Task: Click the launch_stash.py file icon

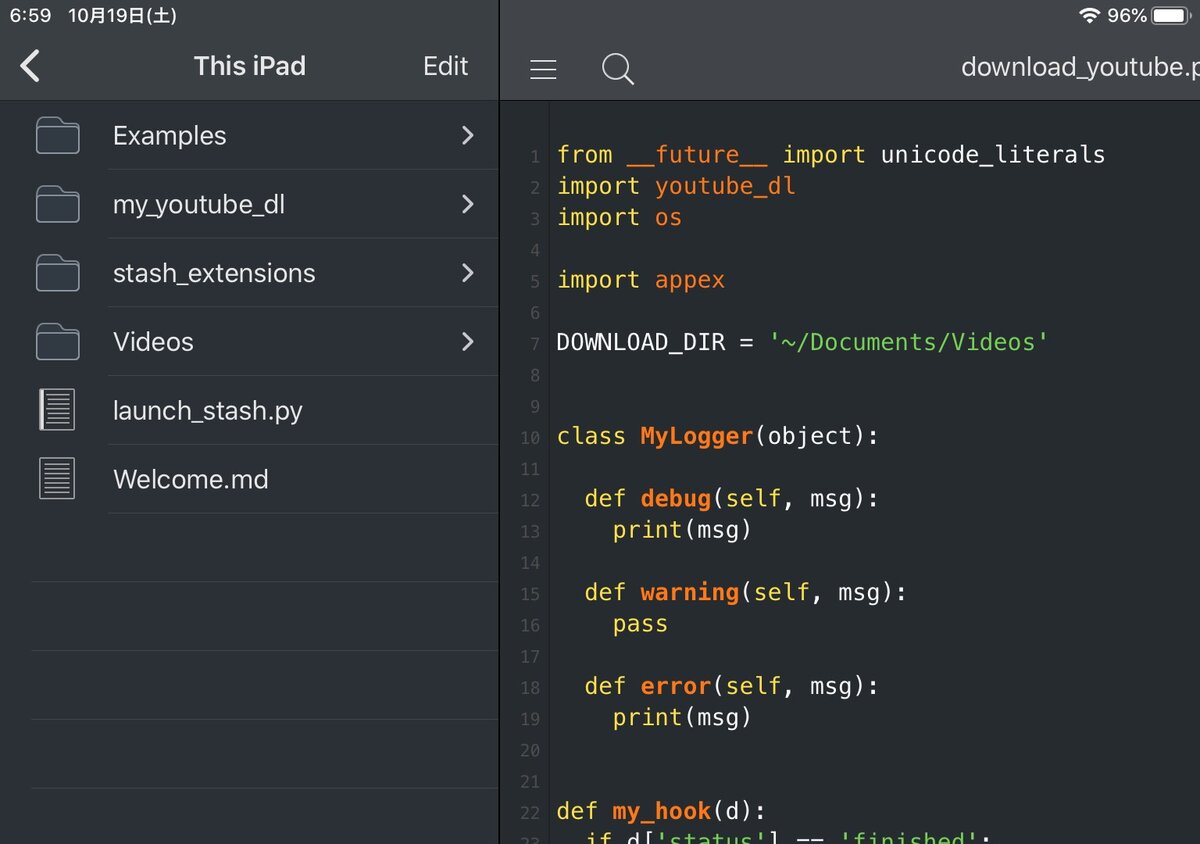Action: click(57, 410)
